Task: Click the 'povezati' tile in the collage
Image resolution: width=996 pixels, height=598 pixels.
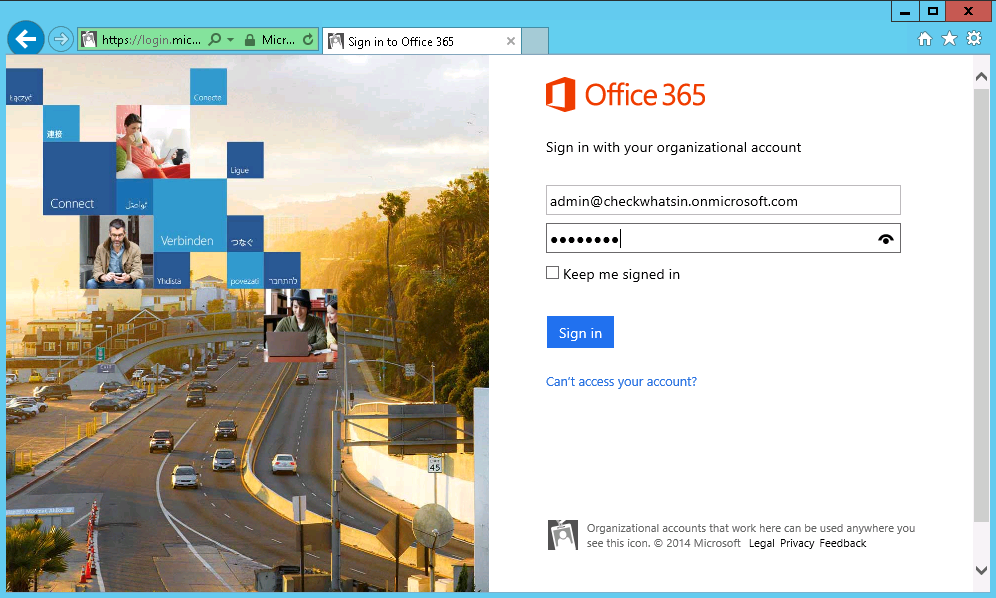Action: tap(245, 271)
